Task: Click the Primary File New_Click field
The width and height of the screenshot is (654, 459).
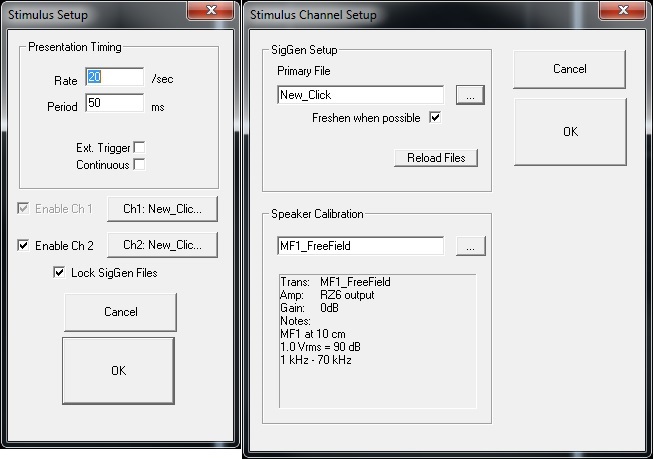Action: click(x=360, y=95)
